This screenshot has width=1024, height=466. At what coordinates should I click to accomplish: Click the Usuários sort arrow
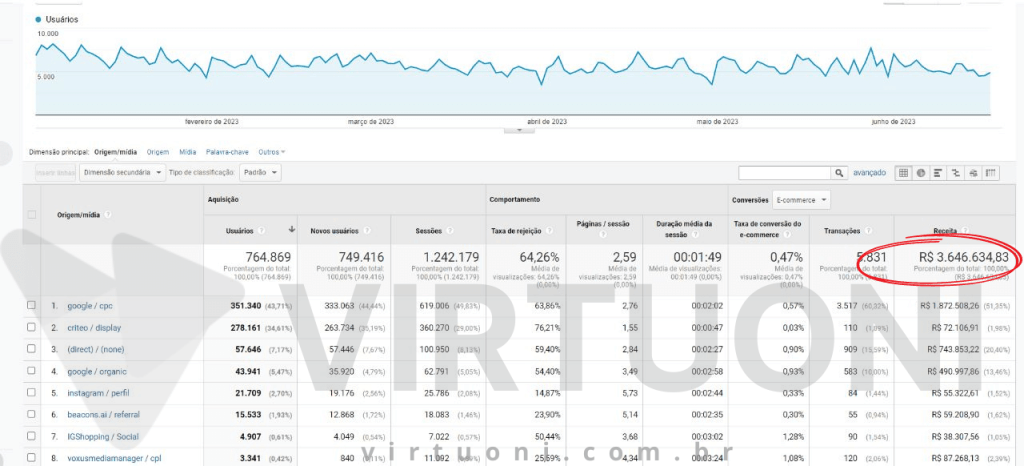point(291,229)
